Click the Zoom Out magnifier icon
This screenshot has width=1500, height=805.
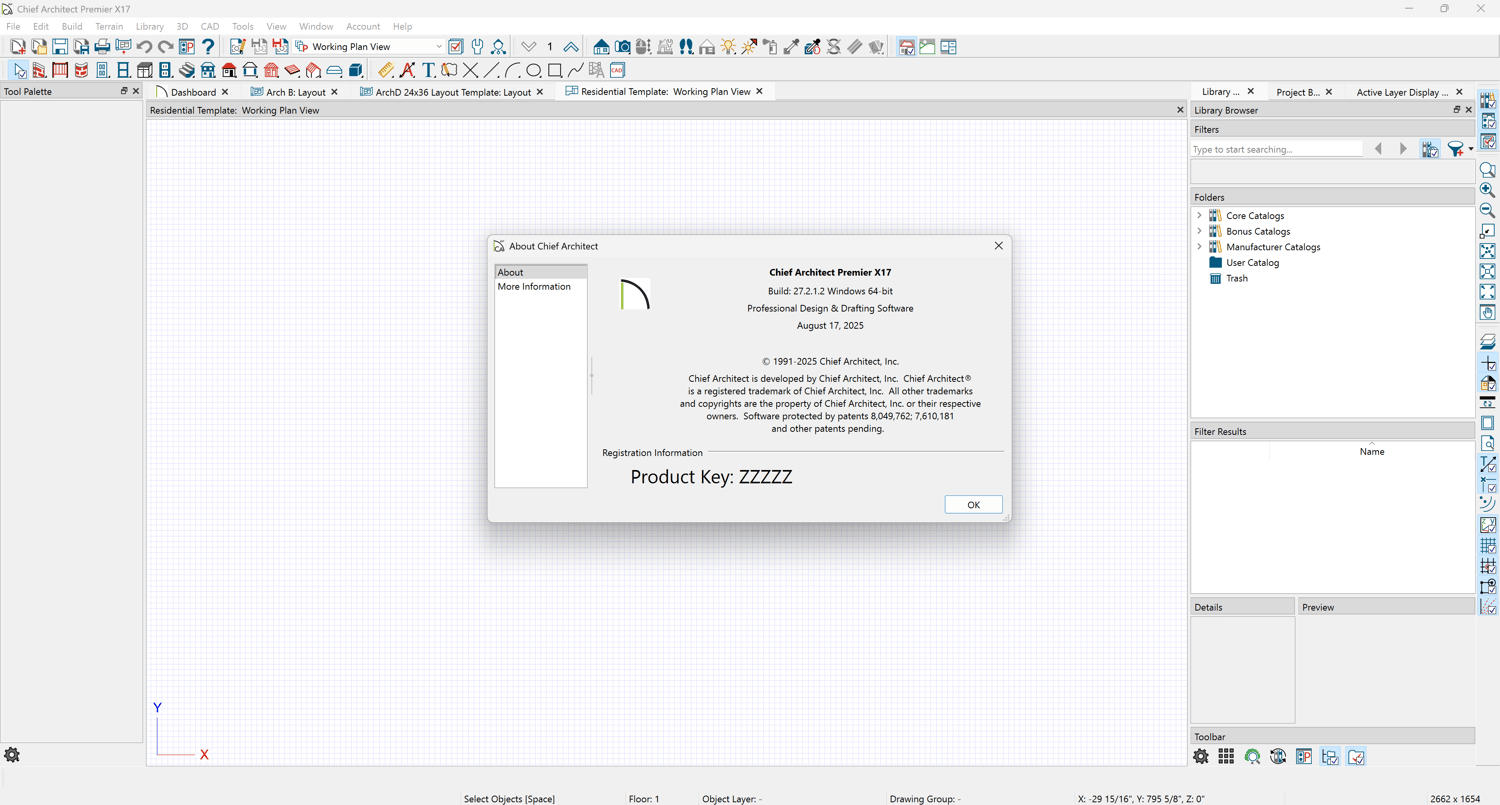tap(1488, 210)
